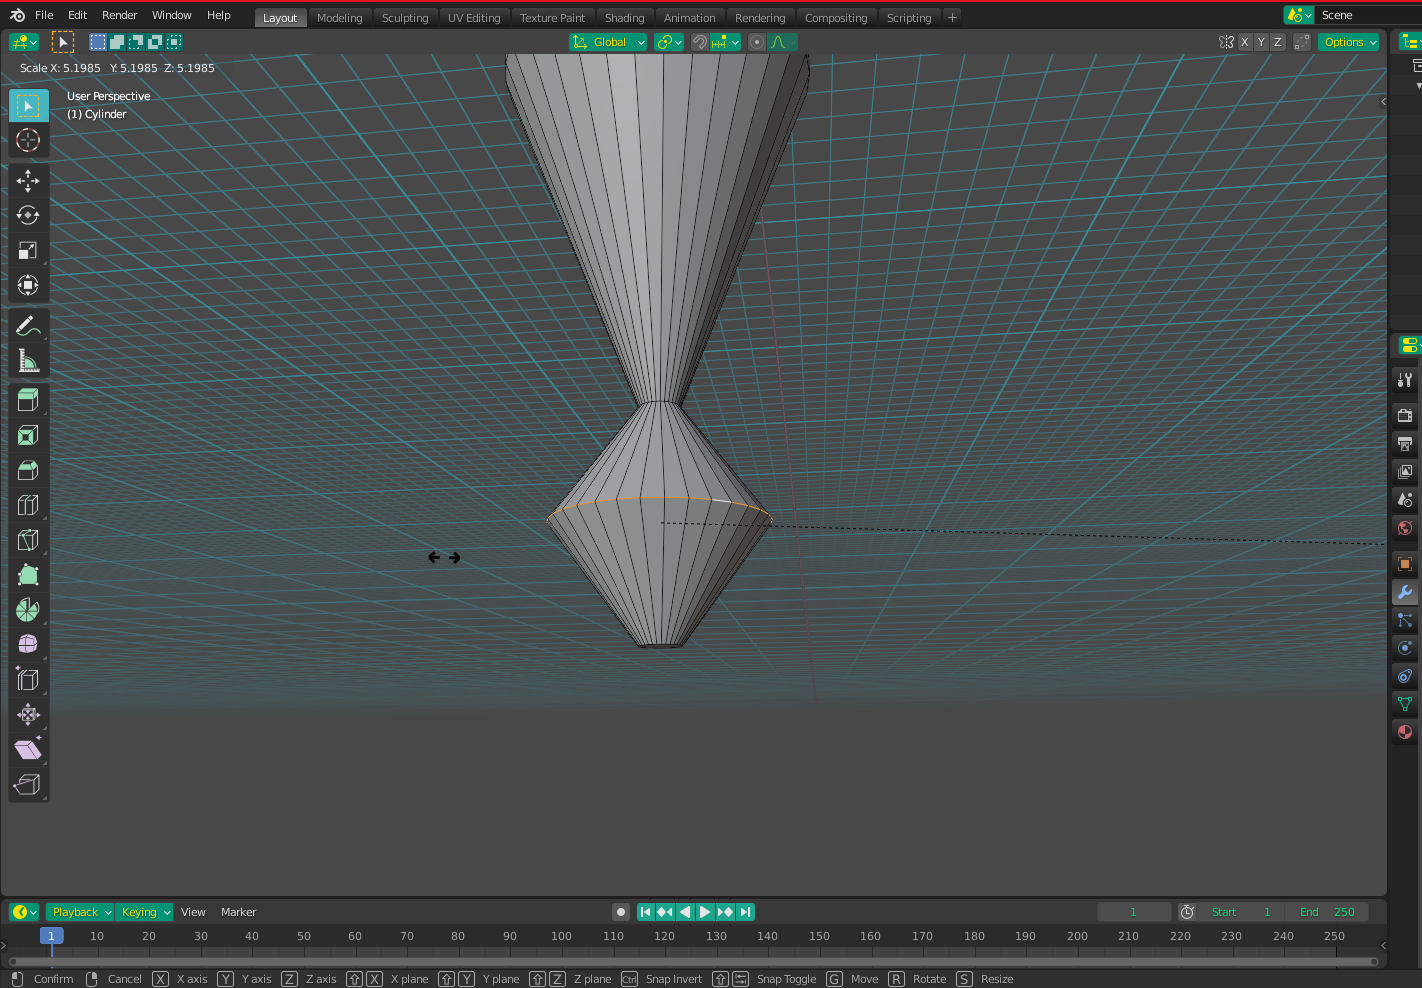The height and width of the screenshot is (988, 1422).
Task: Select the Edge Slide tool
Action: click(28, 679)
